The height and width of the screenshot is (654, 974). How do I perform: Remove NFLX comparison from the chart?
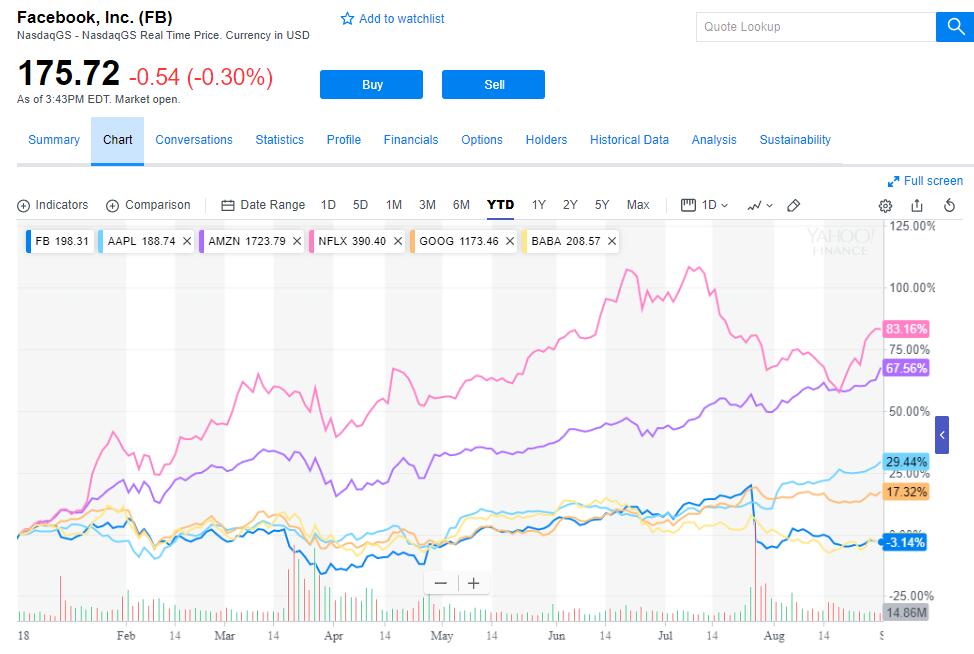click(398, 241)
